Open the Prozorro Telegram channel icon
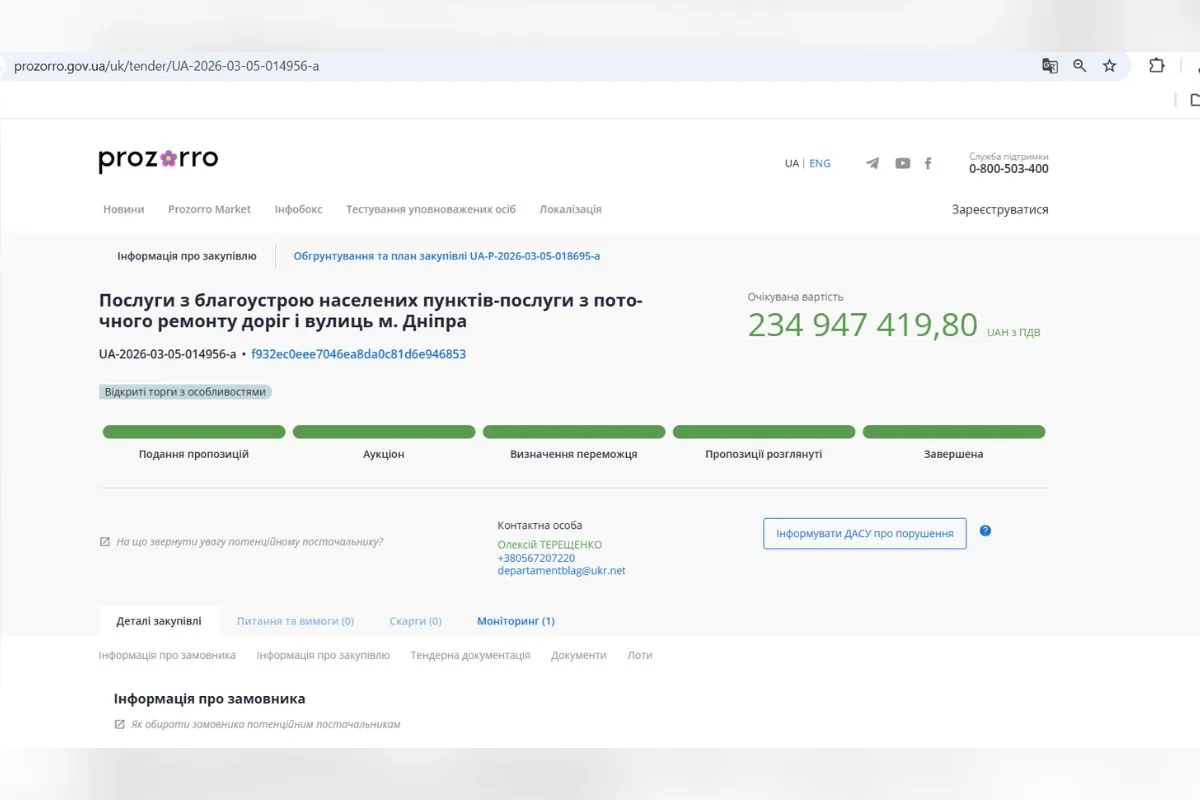Screen dimensions: 1200x800 [872, 162]
